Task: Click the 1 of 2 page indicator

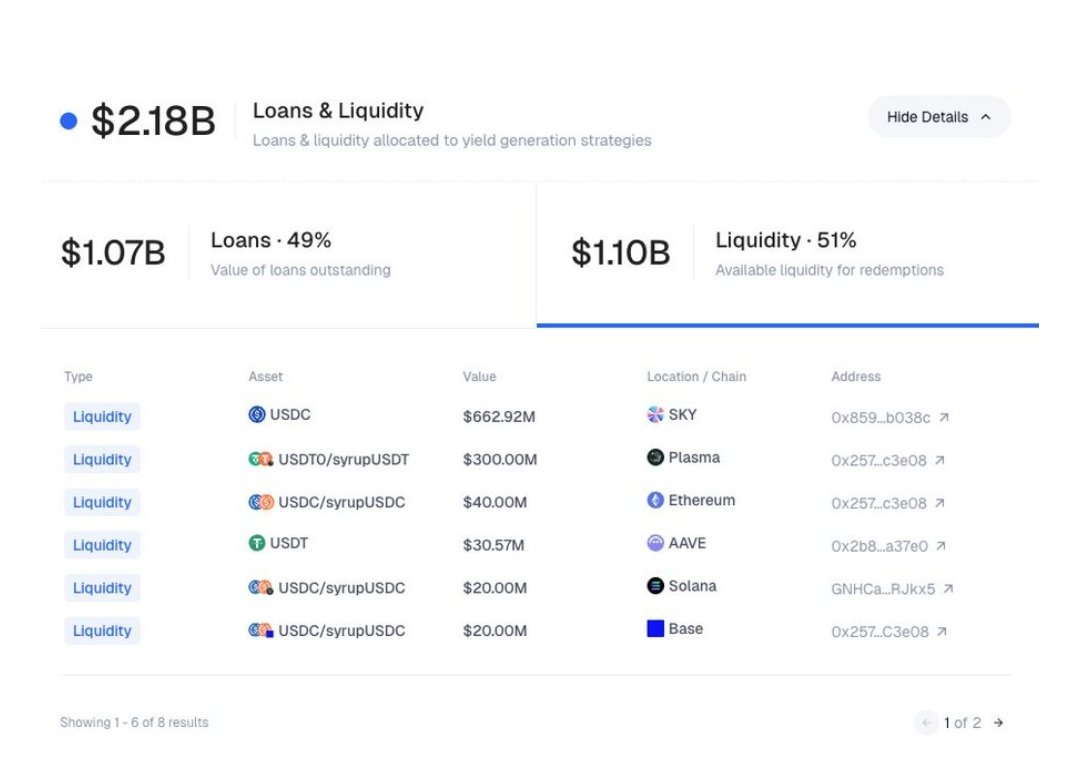Action: pos(962,722)
